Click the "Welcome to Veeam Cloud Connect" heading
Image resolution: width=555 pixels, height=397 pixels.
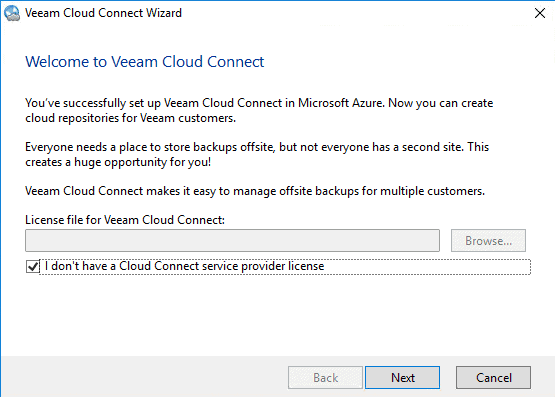(x=144, y=62)
